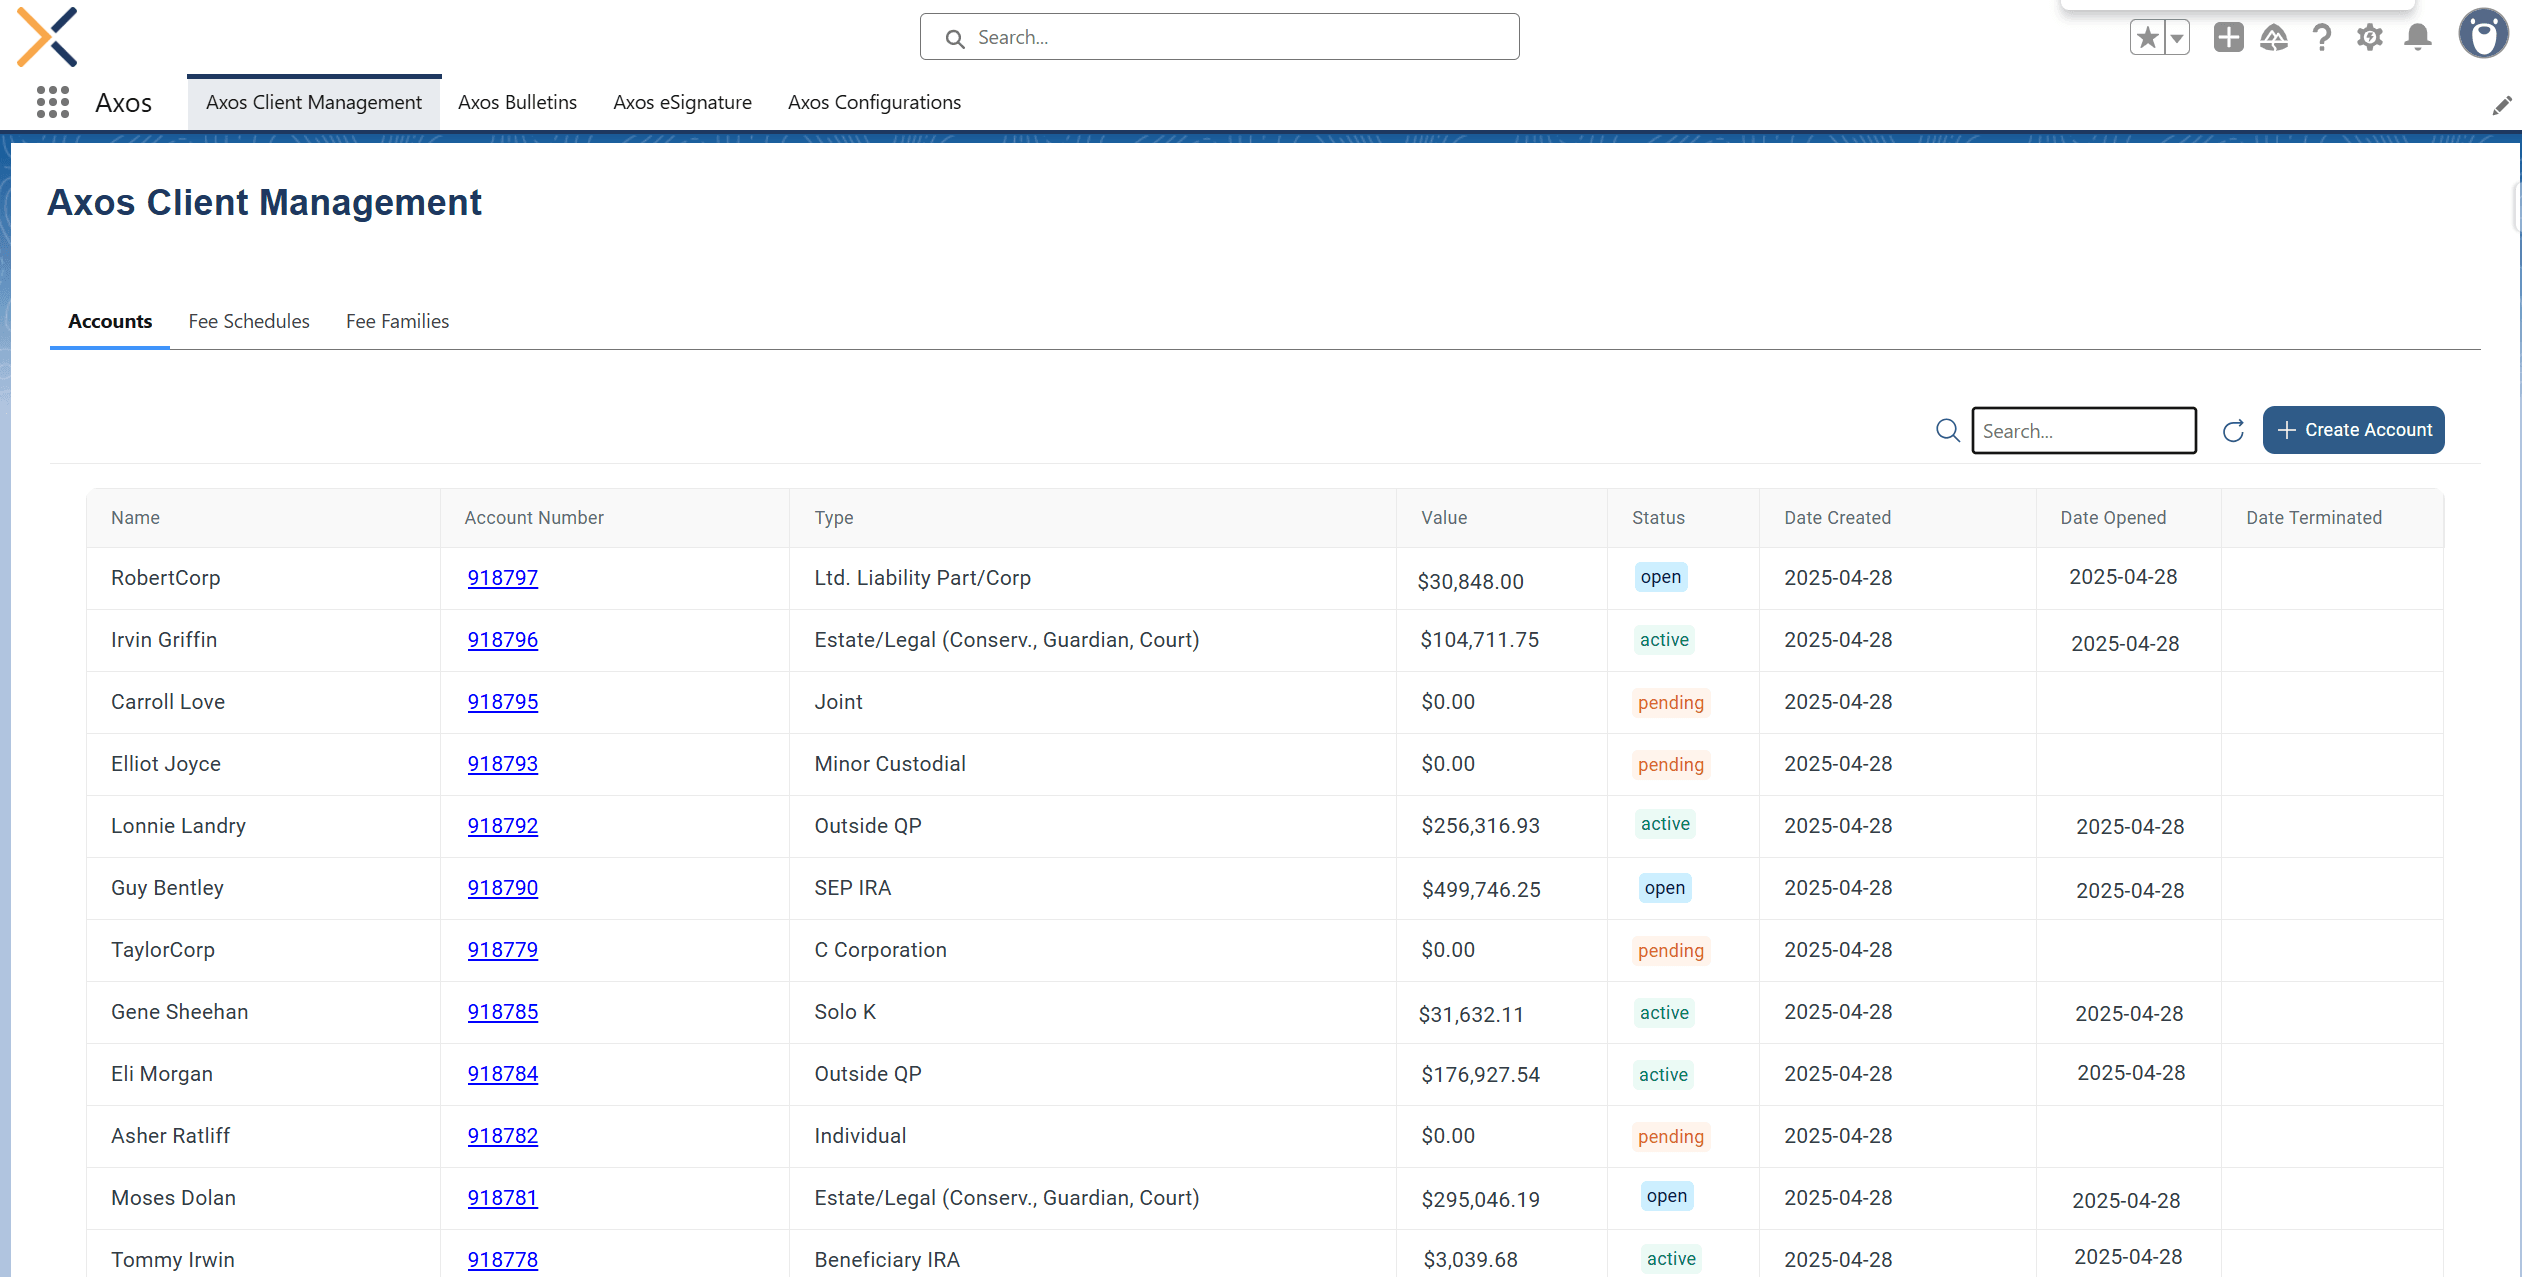Open account number 918778

(x=502, y=1260)
